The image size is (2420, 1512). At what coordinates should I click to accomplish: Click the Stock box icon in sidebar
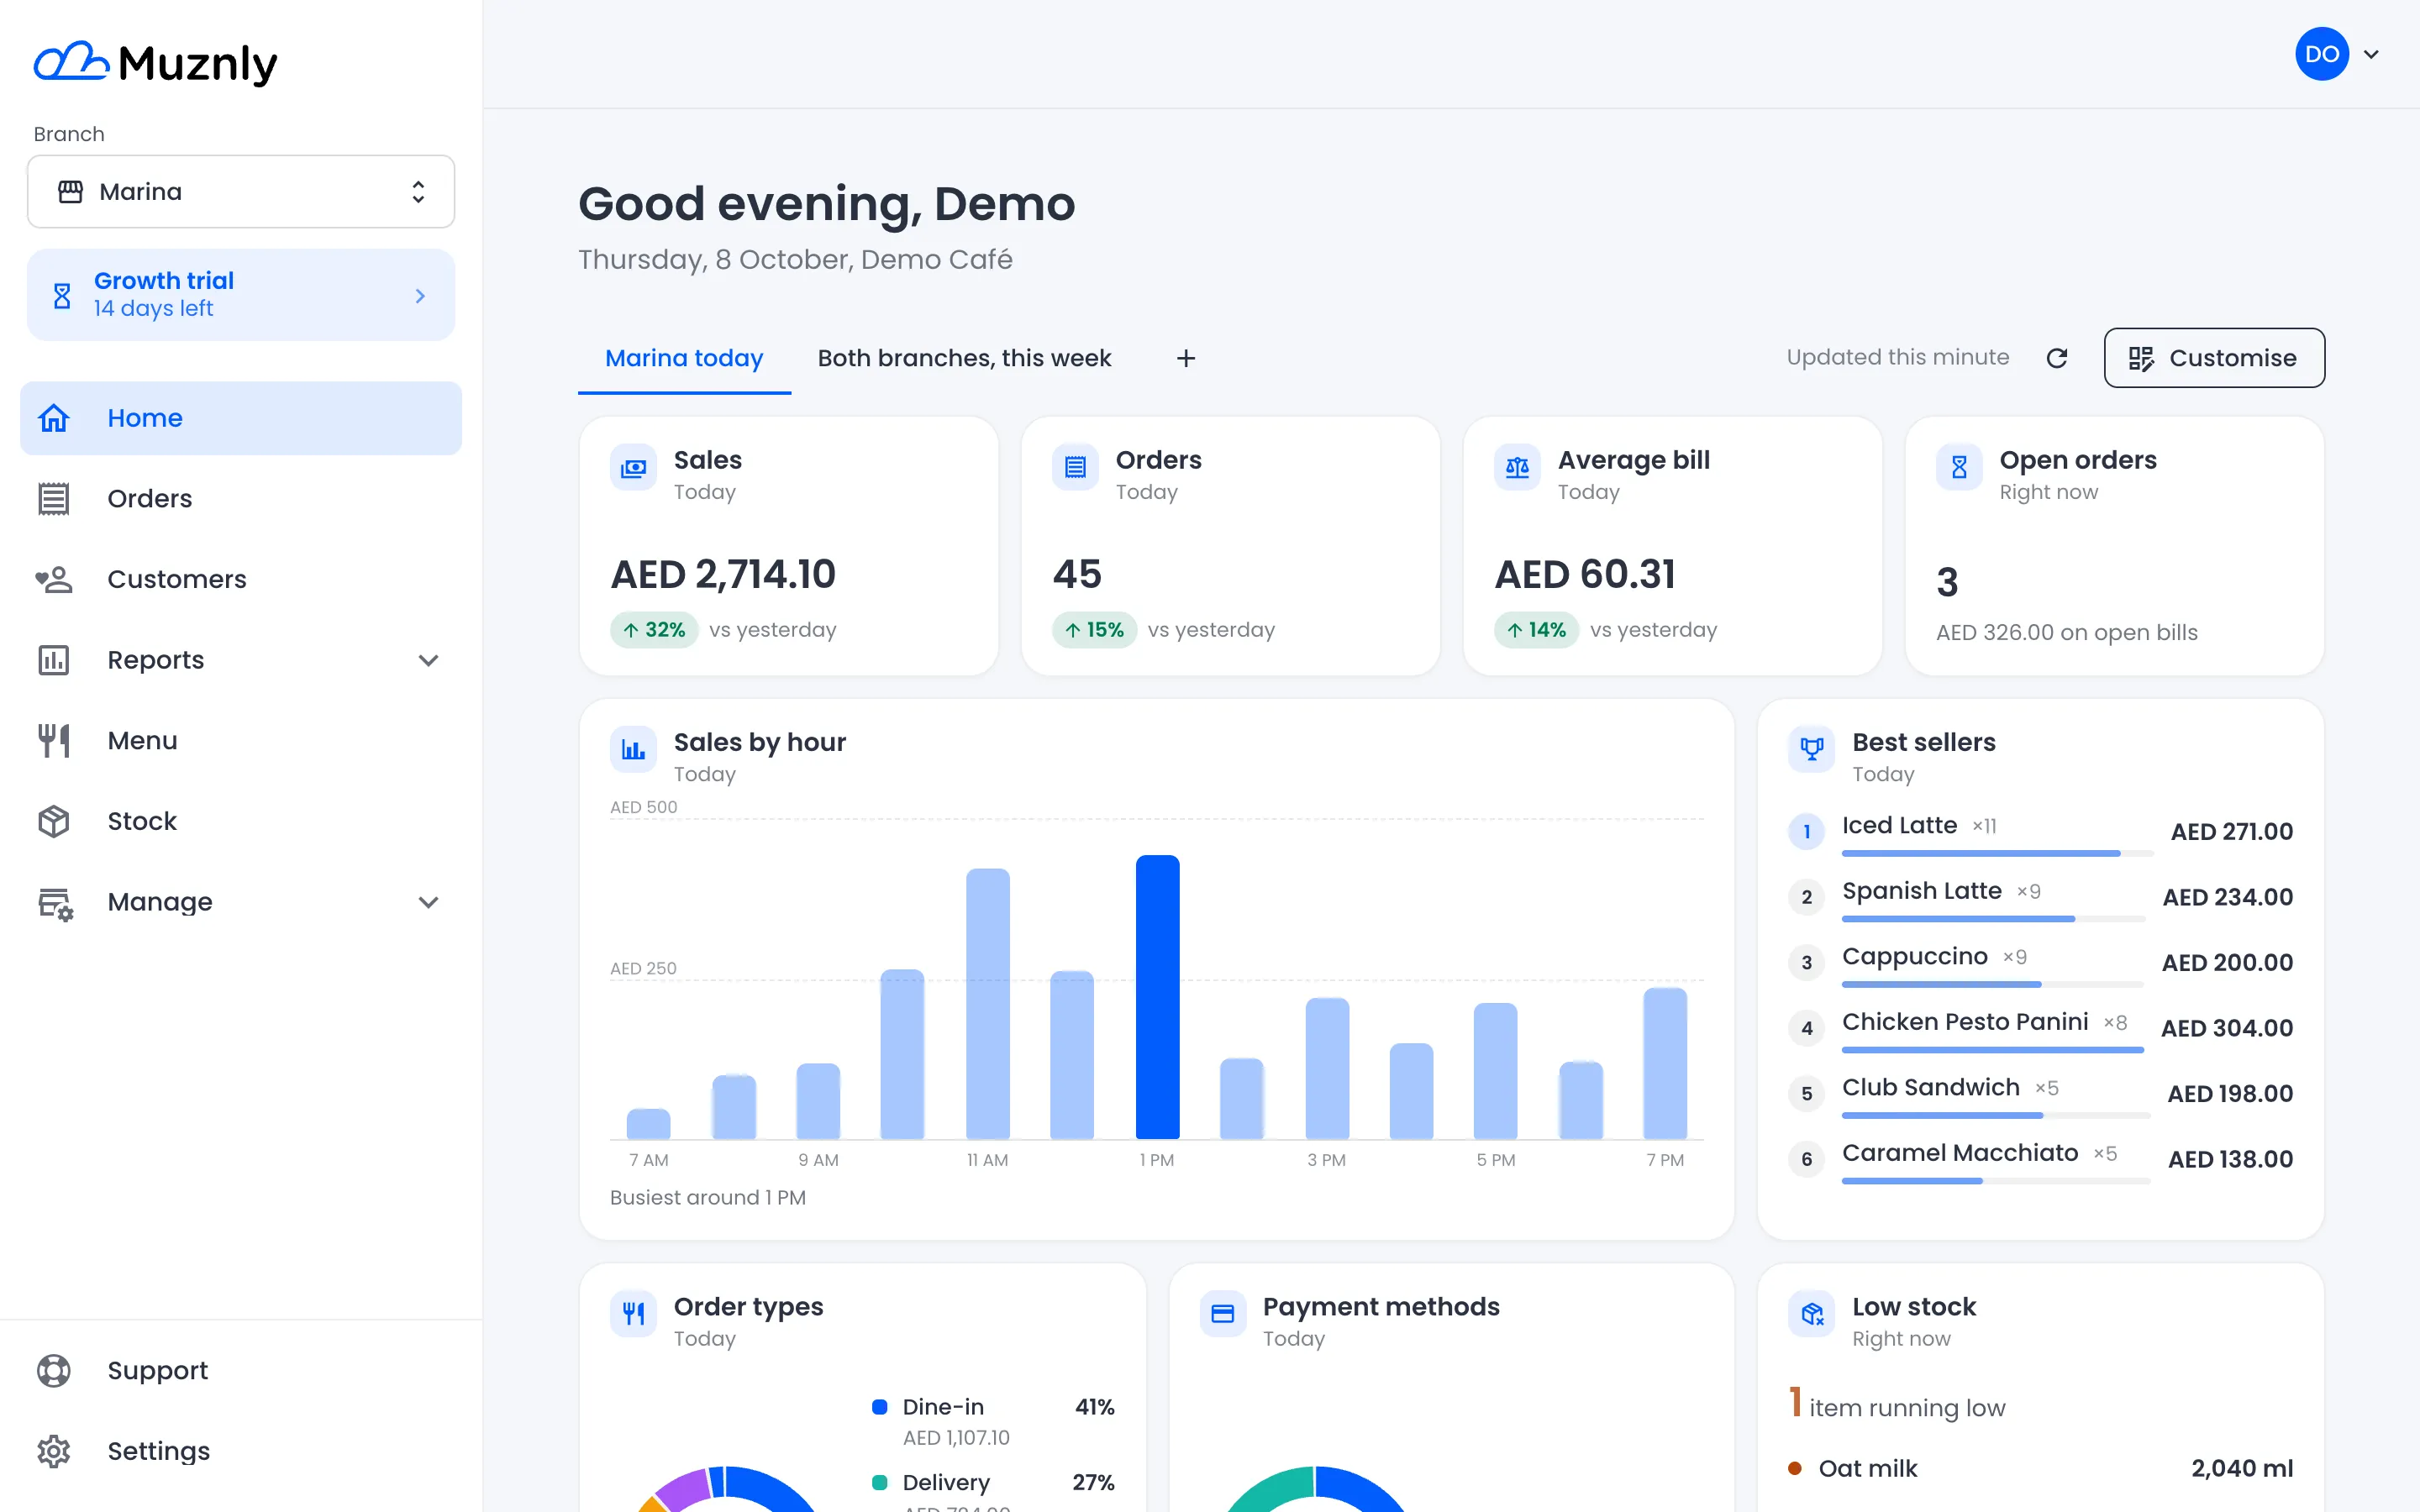click(x=54, y=821)
